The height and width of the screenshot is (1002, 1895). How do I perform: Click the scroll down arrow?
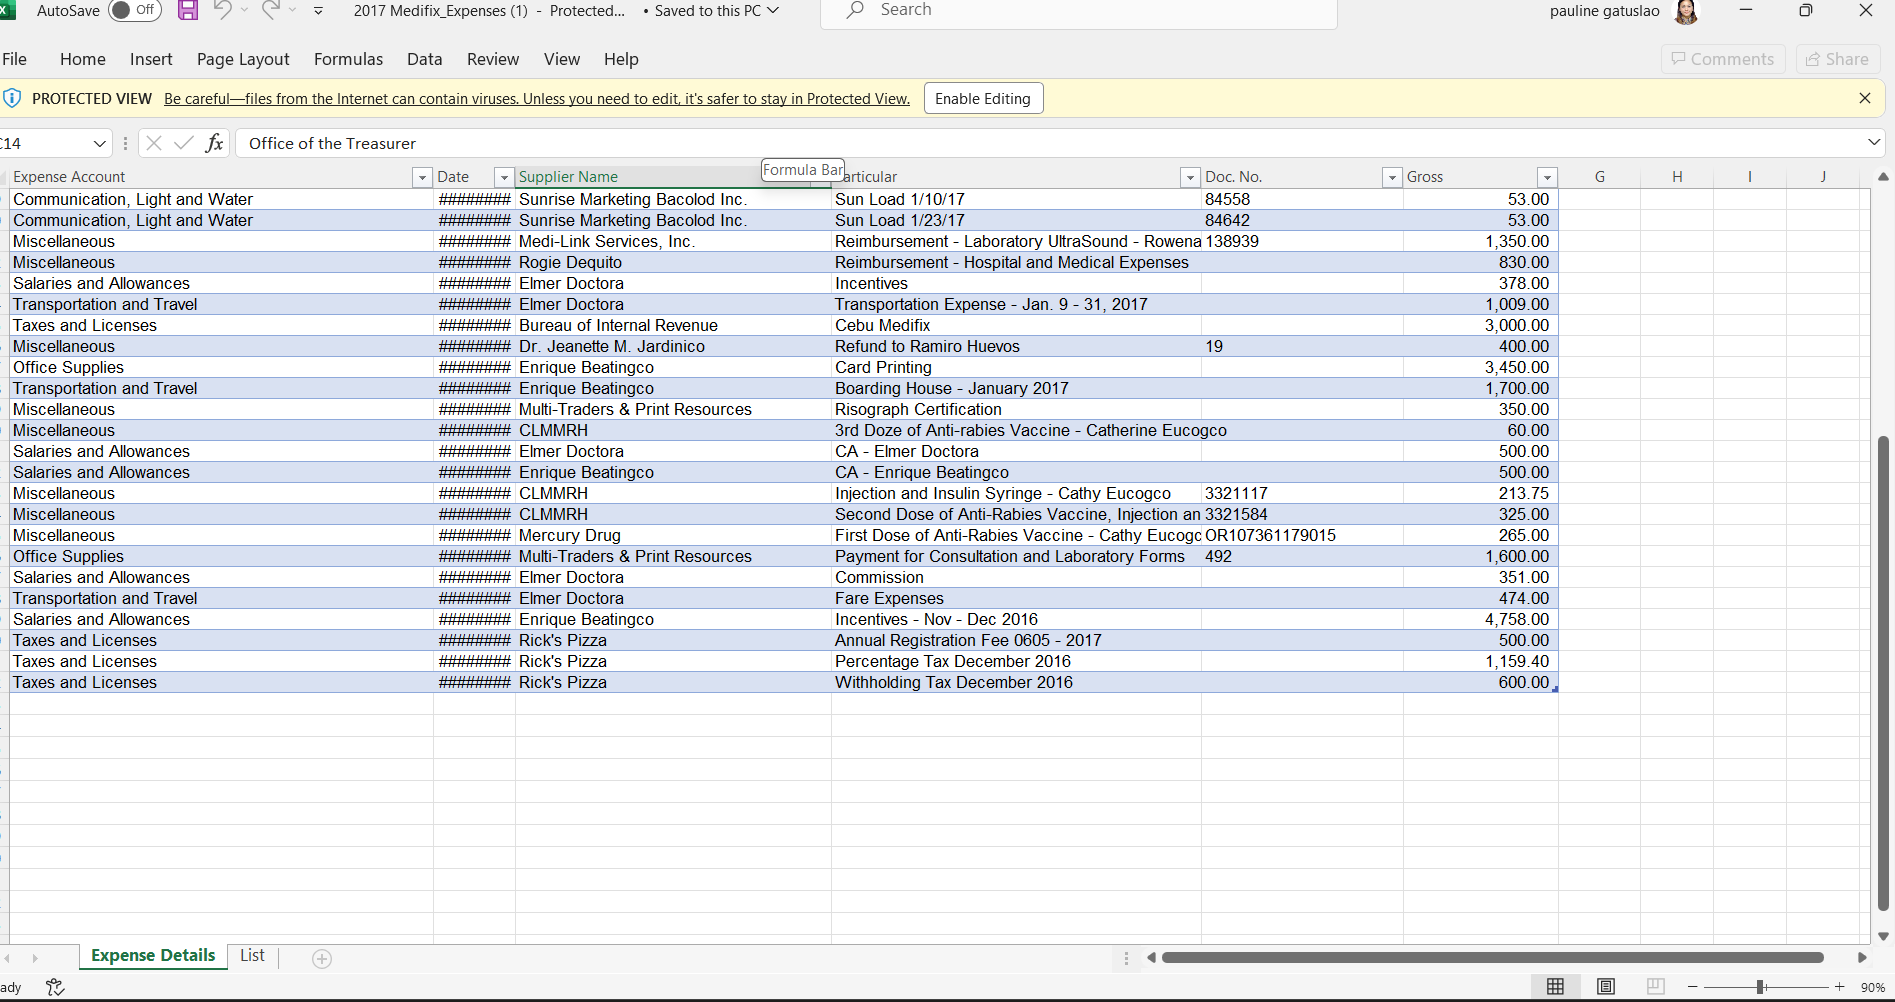1884,937
